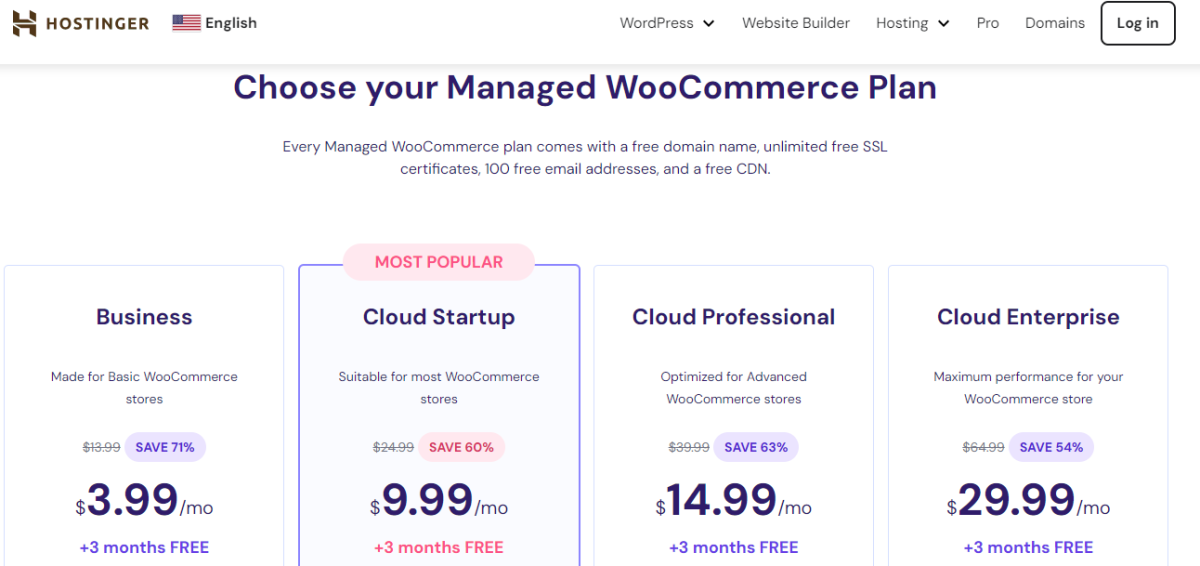Image resolution: width=1200 pixels, height=566 pixels.
Task: Click the Suitable for most WooCommerce stores description
Action: (439, 388)
